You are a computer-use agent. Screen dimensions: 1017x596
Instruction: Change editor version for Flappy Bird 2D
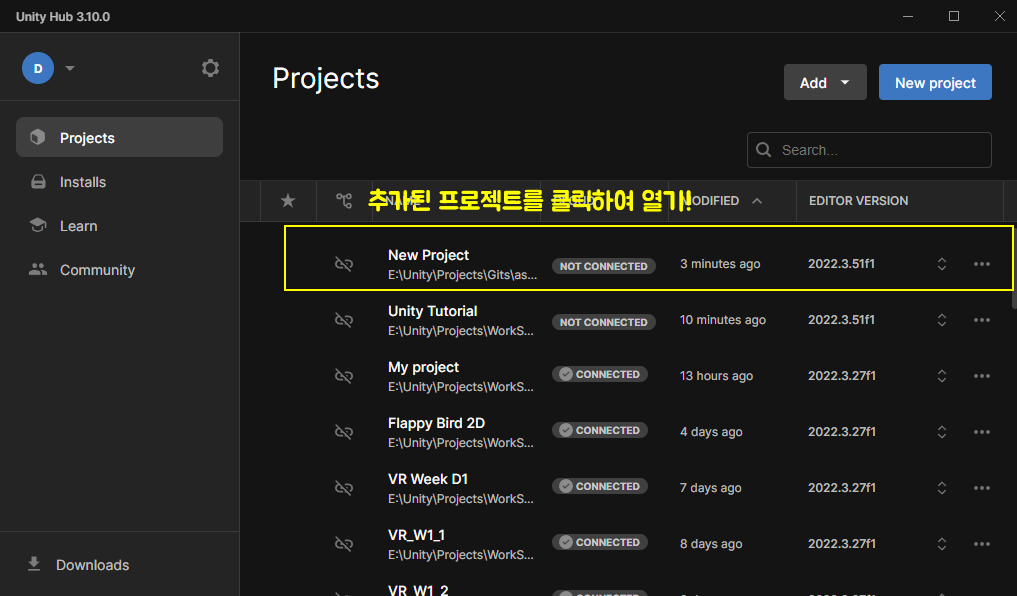[x=942, y=432]
